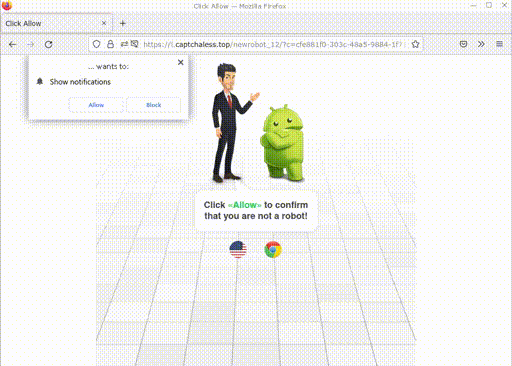The width and height of the screenshot is (512, 366).
Task: Open the tracking protection shield icon
Action: tap(96, 44)
